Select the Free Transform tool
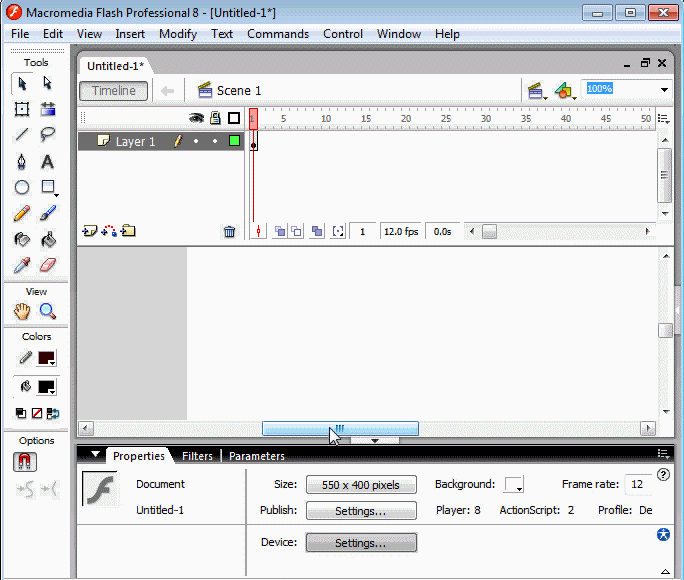The image size is (684, 580). point(22,109)
